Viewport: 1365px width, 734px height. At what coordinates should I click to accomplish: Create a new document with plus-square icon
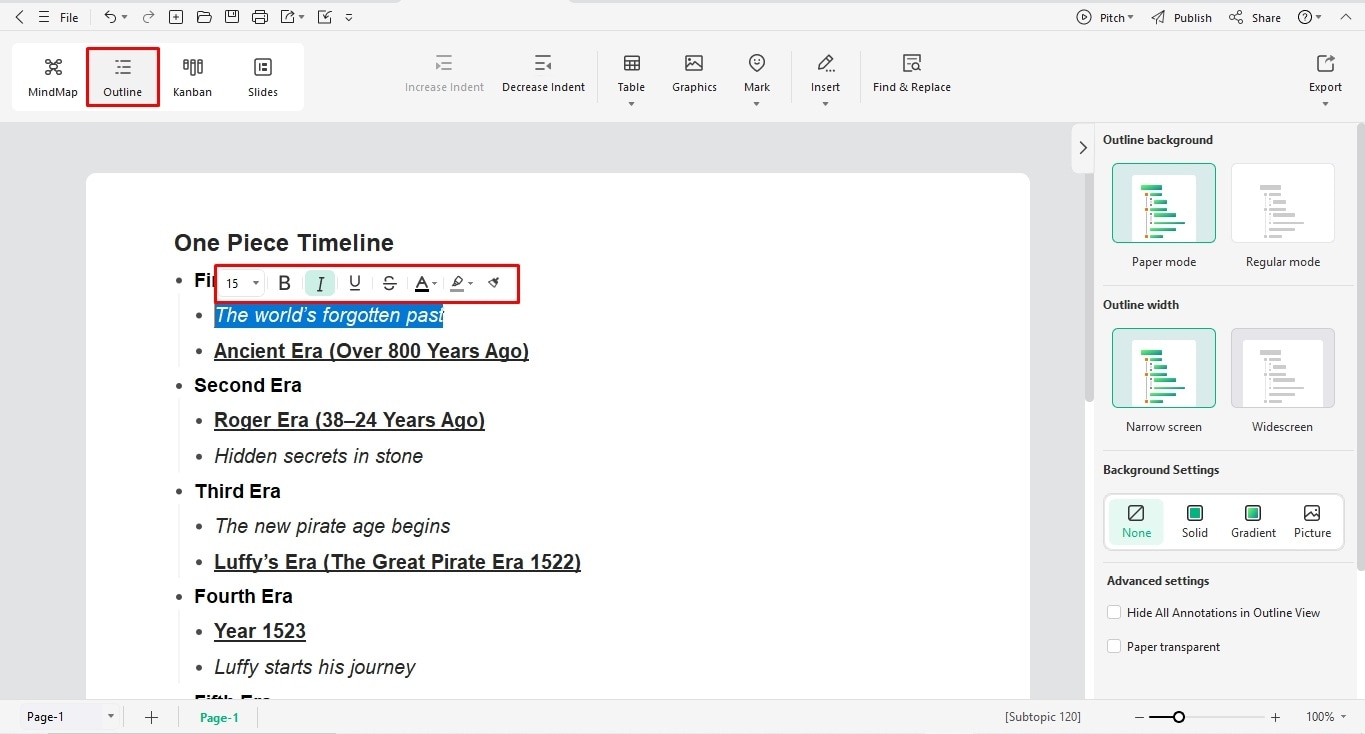176,17
